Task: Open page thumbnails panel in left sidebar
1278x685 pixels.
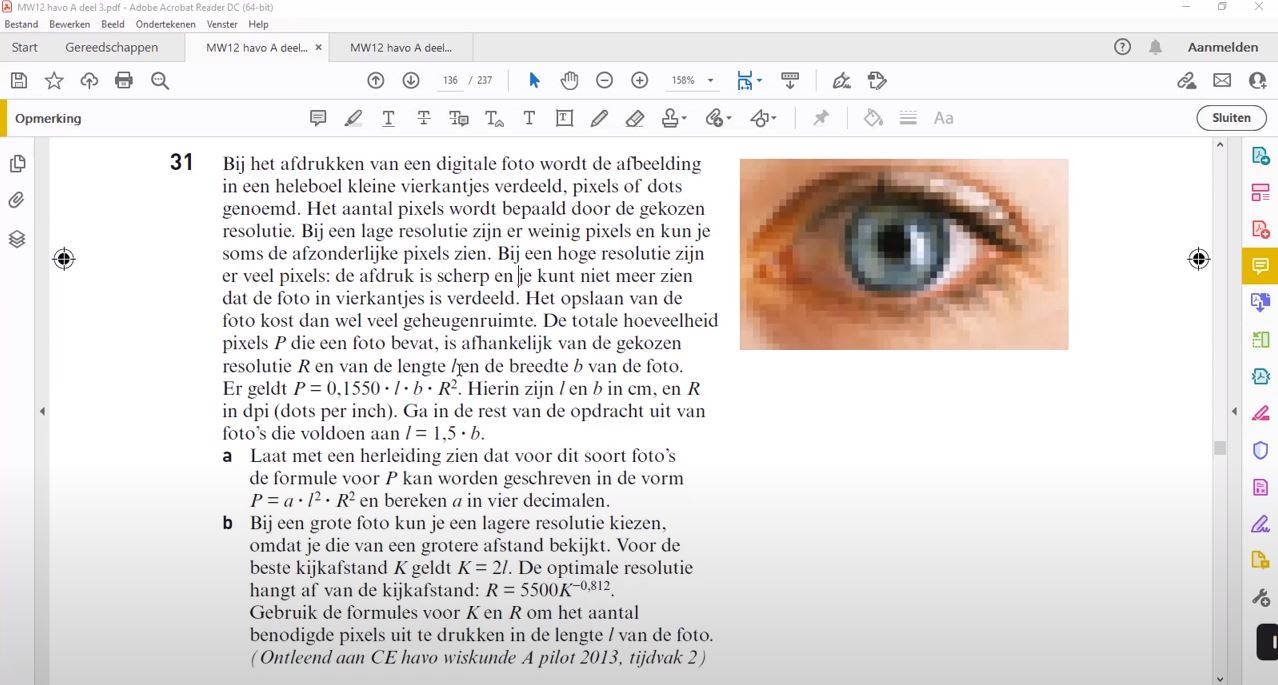Action: [x=17, y=164]
